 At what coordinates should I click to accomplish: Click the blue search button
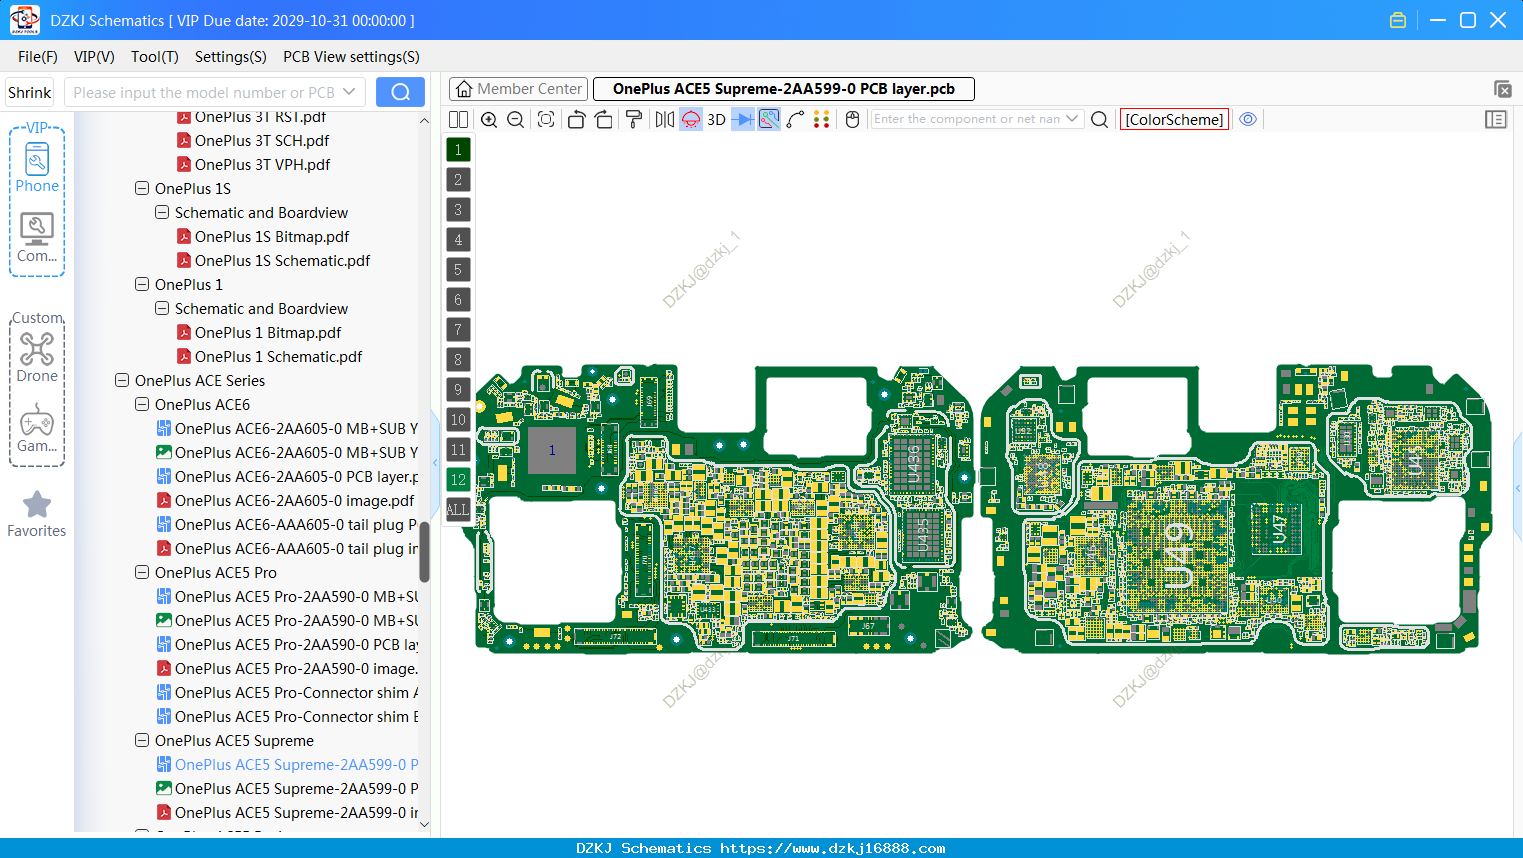(400, 92)
